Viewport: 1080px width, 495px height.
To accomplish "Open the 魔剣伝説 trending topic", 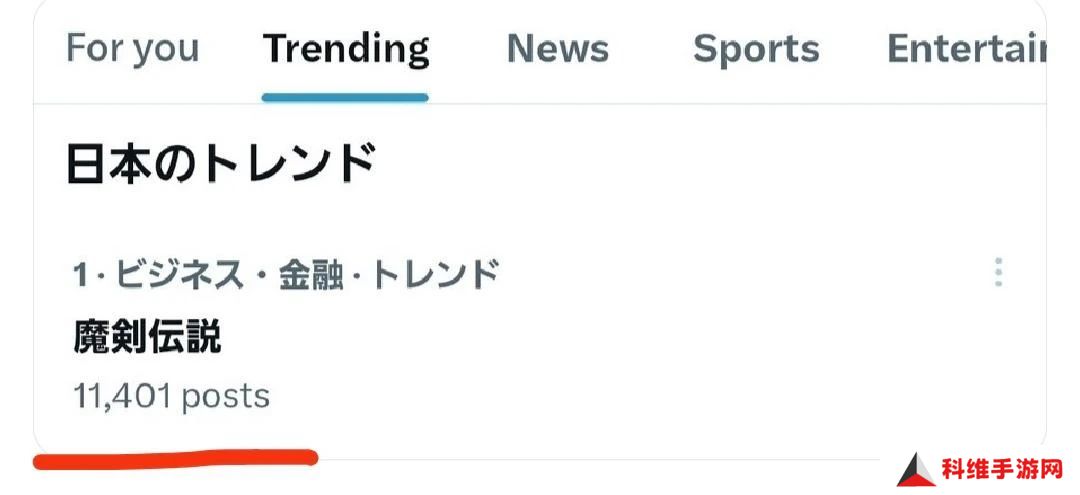I will coord(147,338).
